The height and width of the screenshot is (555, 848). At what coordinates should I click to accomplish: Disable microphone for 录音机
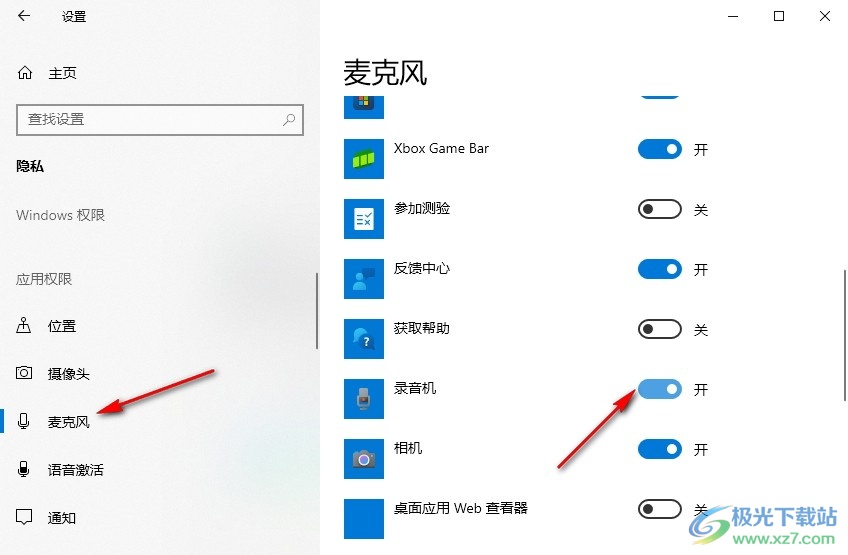click(x=660, y=389)
